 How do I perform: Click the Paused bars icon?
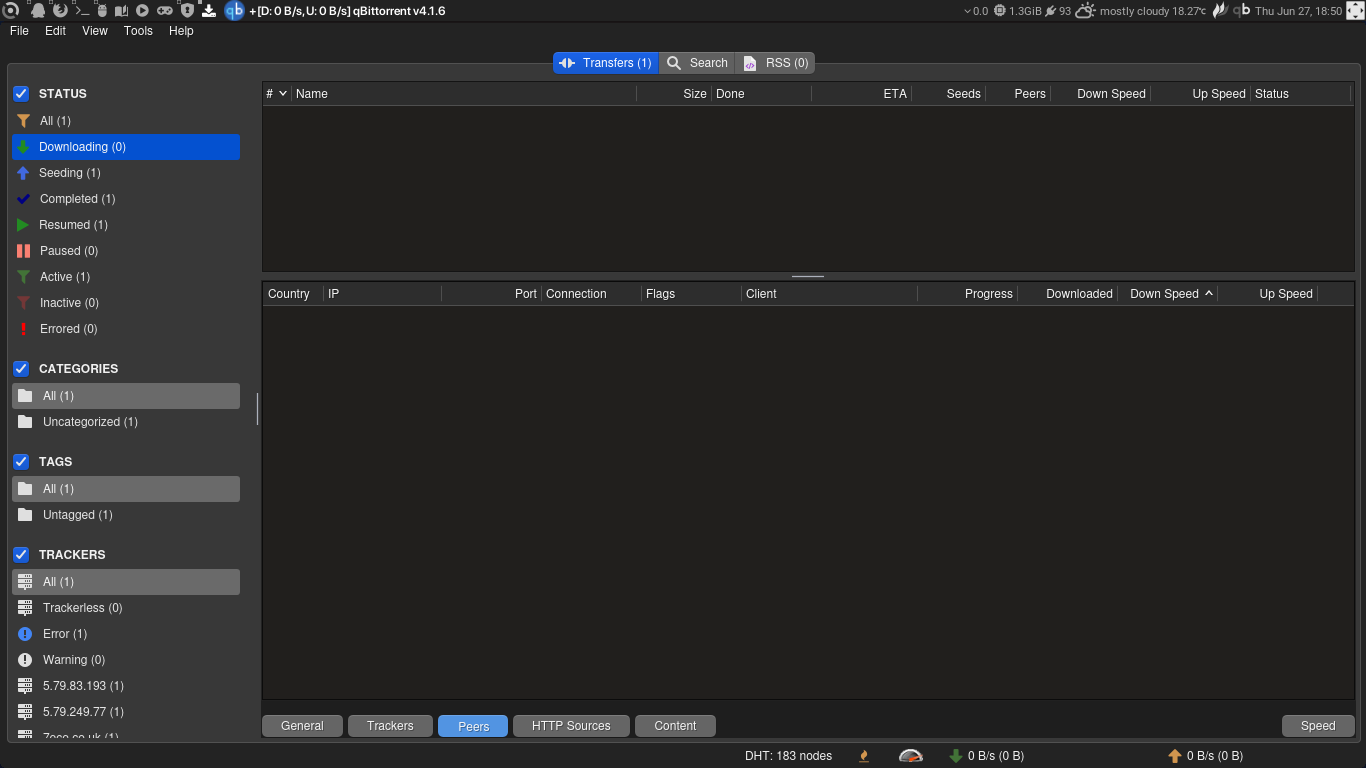coord(24,251)
